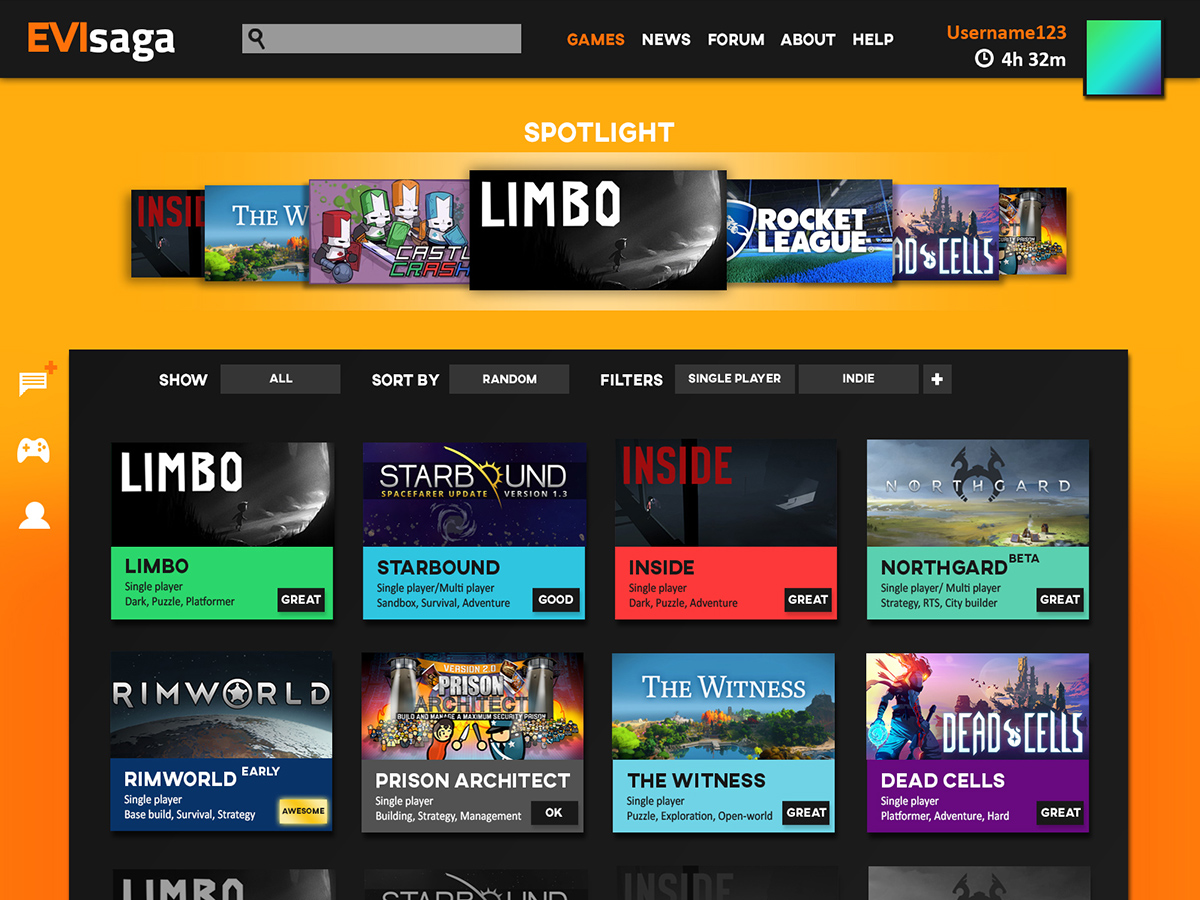Toggle the SINGLE PLAYER filter
Screen dimensions: 1200x900
click(735, 379)
